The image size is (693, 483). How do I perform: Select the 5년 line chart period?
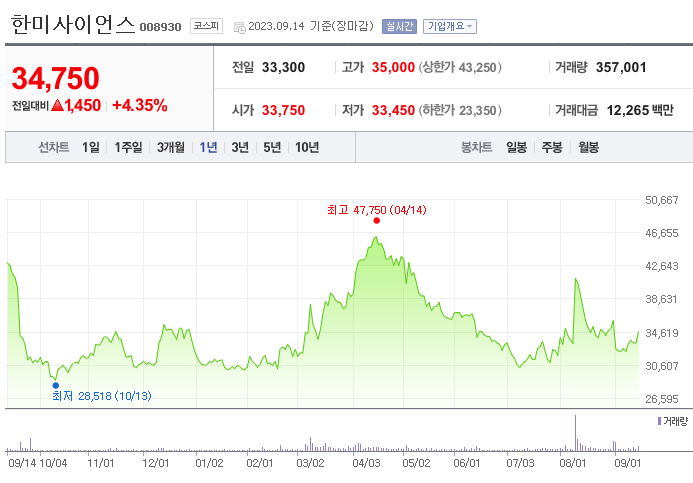[272, 147]
